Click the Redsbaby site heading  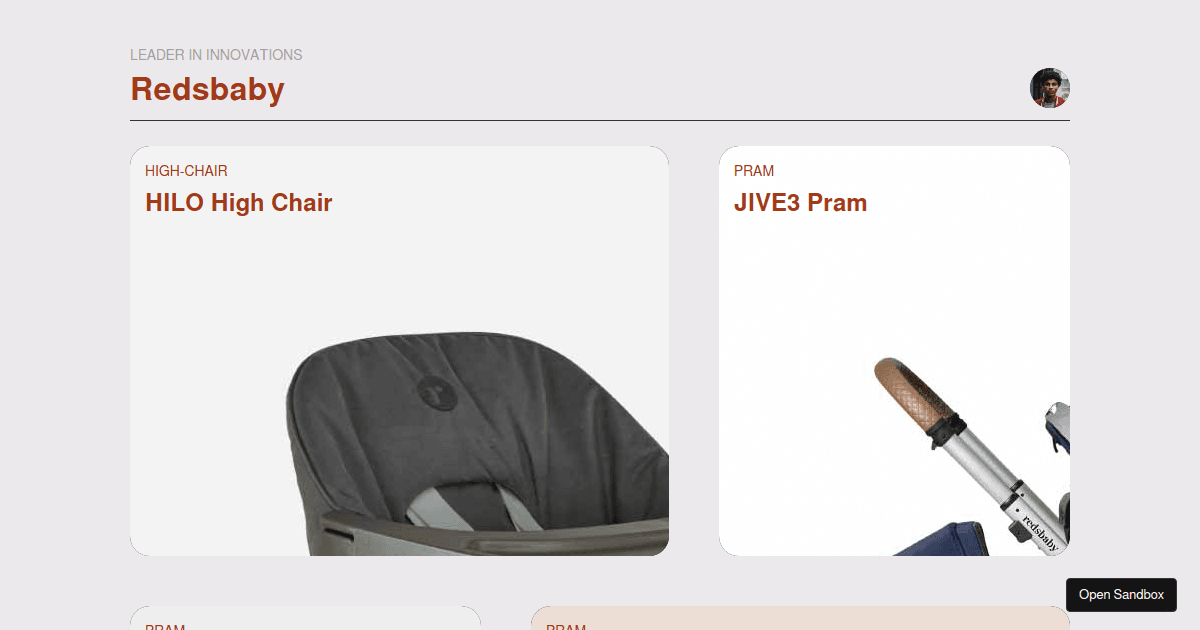pyautogui.click(x=207, y=89)
